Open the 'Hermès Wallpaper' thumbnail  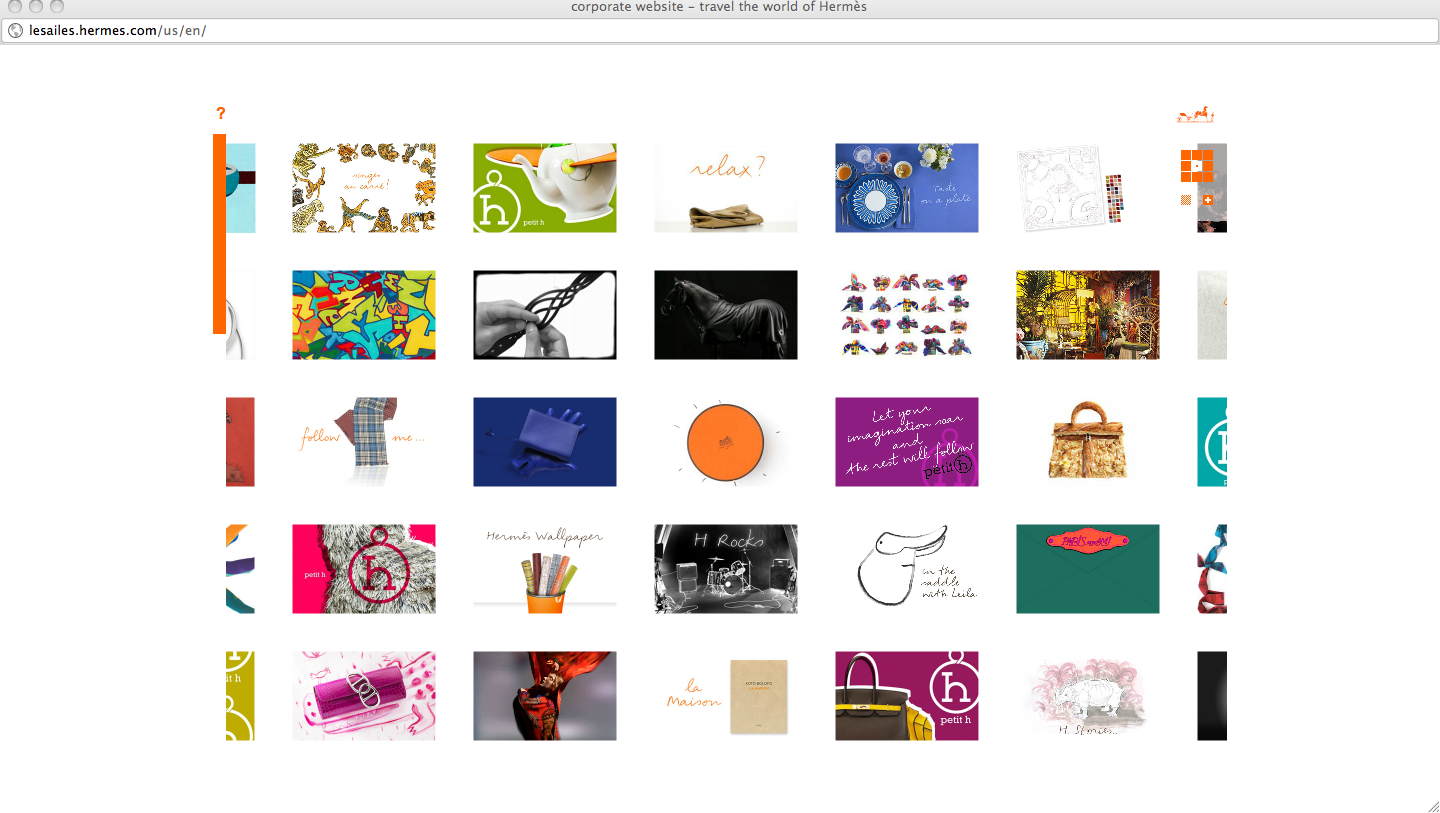[545, 569]
